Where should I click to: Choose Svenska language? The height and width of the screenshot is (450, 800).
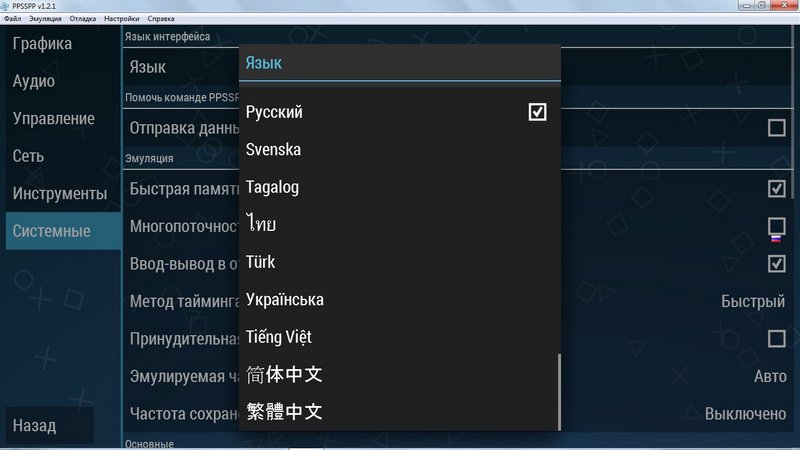pyautogui.click(x=399, y=149)
